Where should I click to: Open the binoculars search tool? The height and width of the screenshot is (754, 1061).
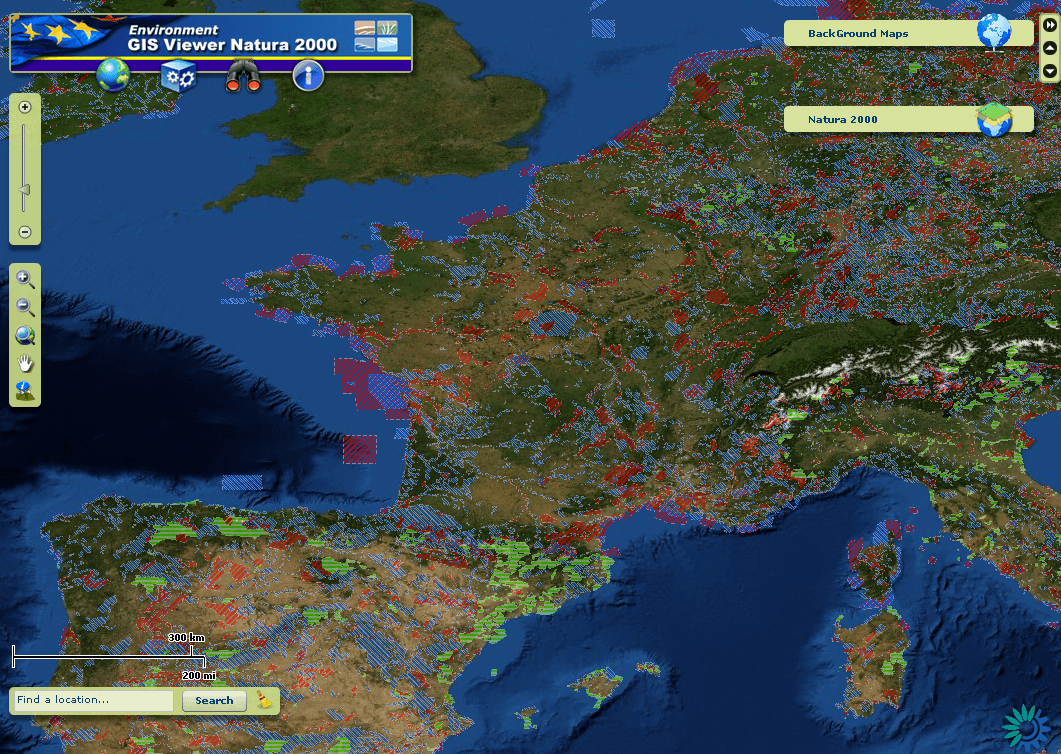click(243, 75)
